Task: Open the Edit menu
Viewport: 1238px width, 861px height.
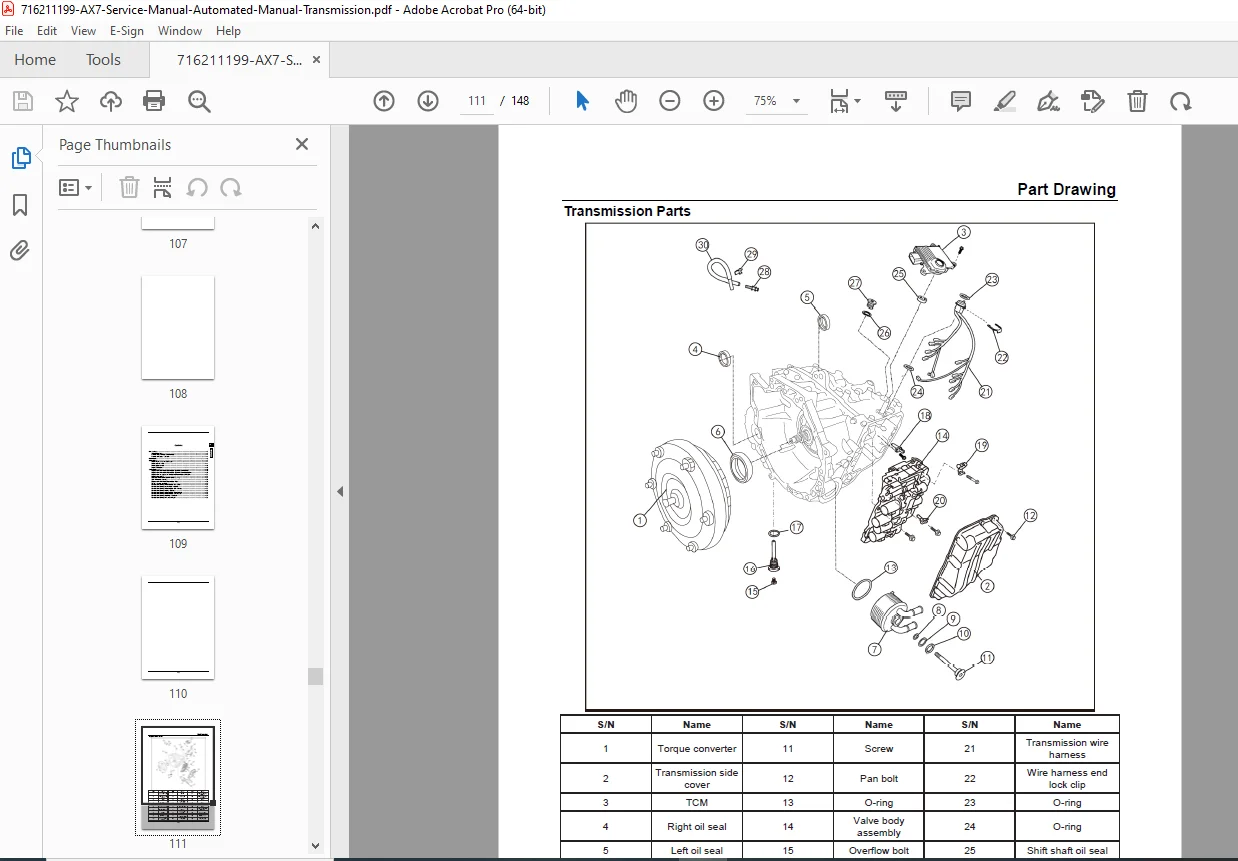Action: (x=47, y=31)
